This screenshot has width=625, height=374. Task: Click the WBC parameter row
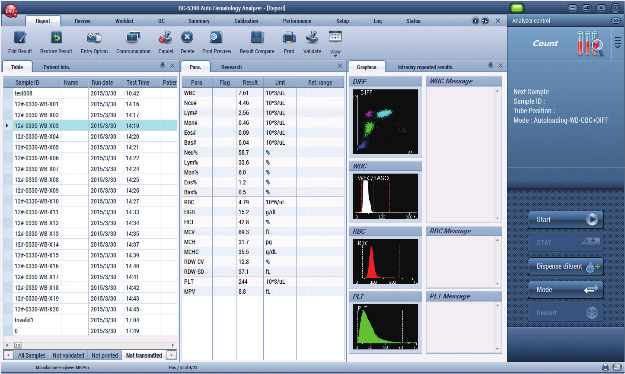(x=263, y=93)
